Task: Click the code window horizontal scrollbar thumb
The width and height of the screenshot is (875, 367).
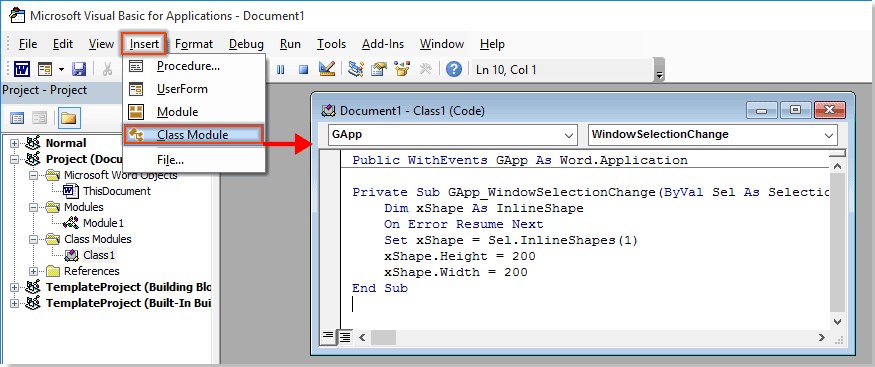Action: (x=383, y=337)
